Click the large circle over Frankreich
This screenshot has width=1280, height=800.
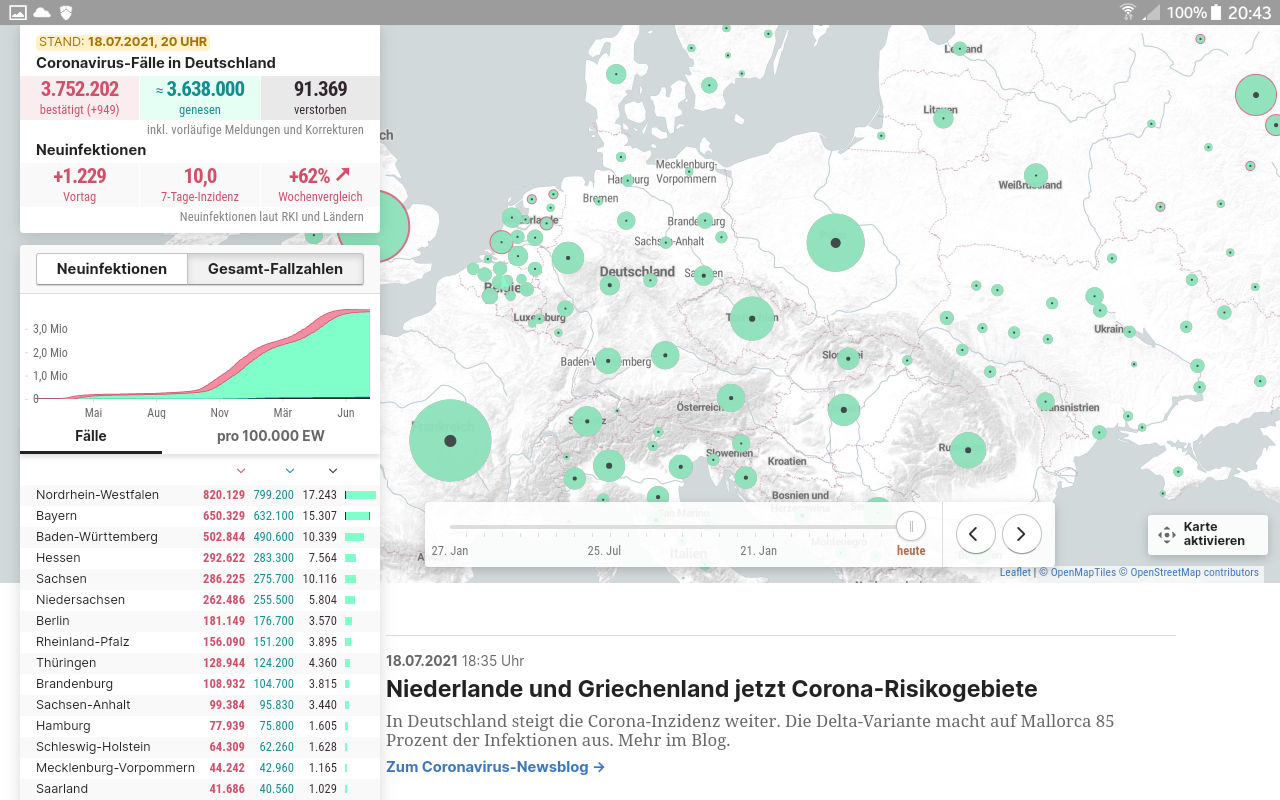[450, 441]
